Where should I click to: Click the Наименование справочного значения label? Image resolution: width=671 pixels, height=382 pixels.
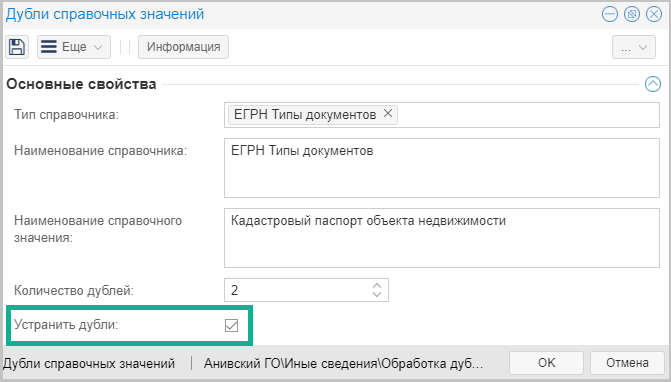98,229
